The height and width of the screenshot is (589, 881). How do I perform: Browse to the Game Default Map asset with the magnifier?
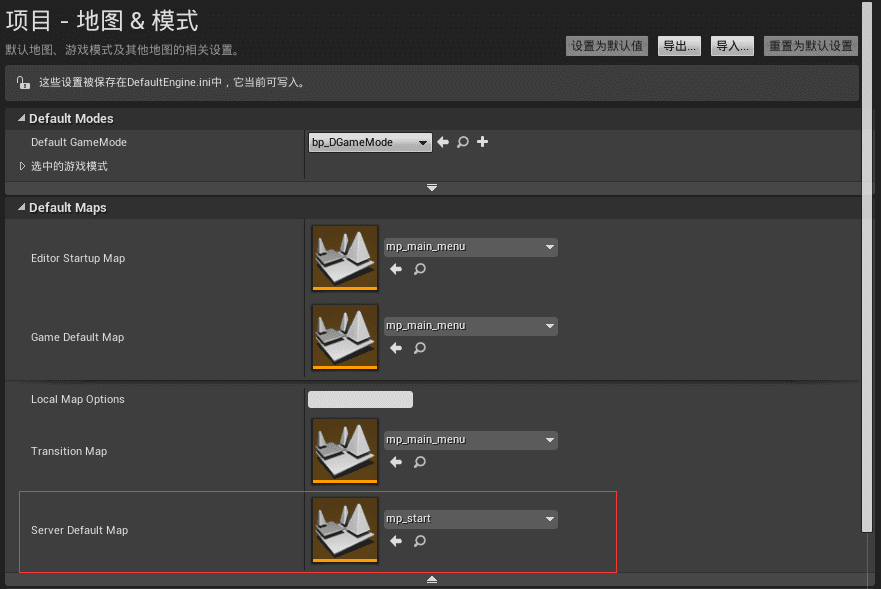click(420, 348)
